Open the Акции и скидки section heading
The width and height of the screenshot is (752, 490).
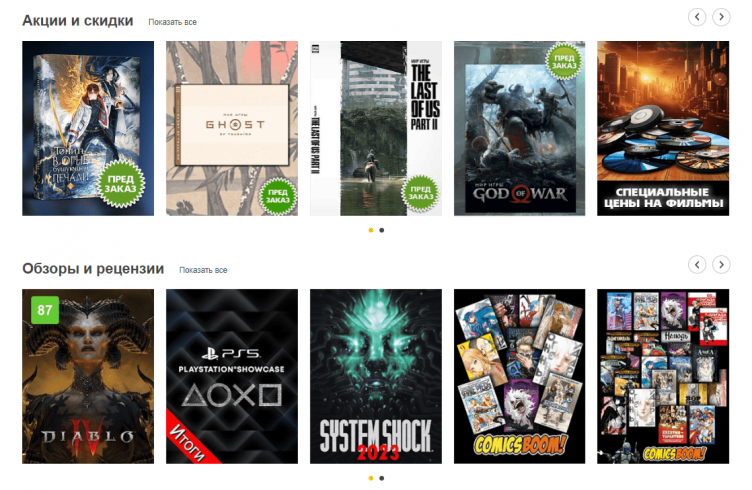pos(77,20)
